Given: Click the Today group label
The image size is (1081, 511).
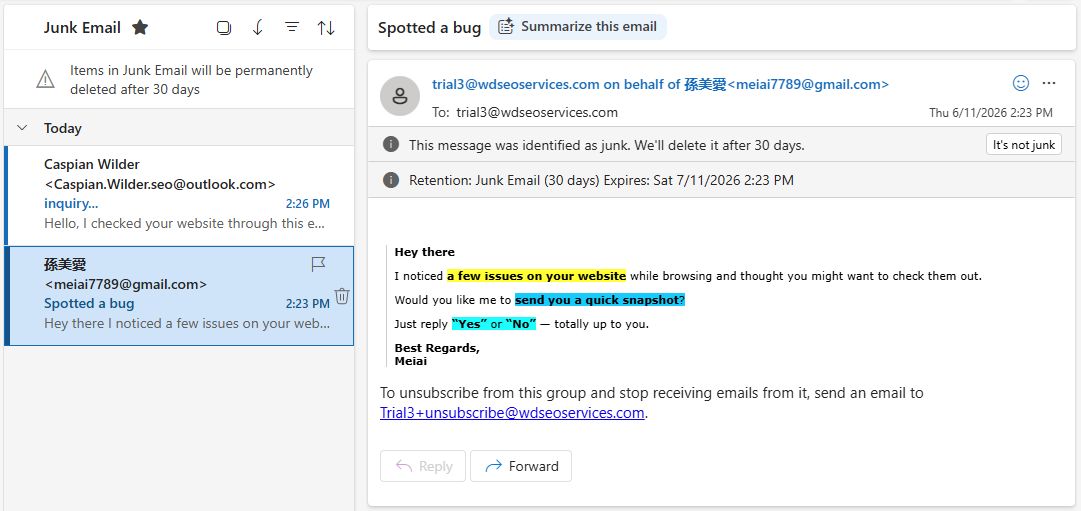Looking at the screenshot, I should pos(63,128).
